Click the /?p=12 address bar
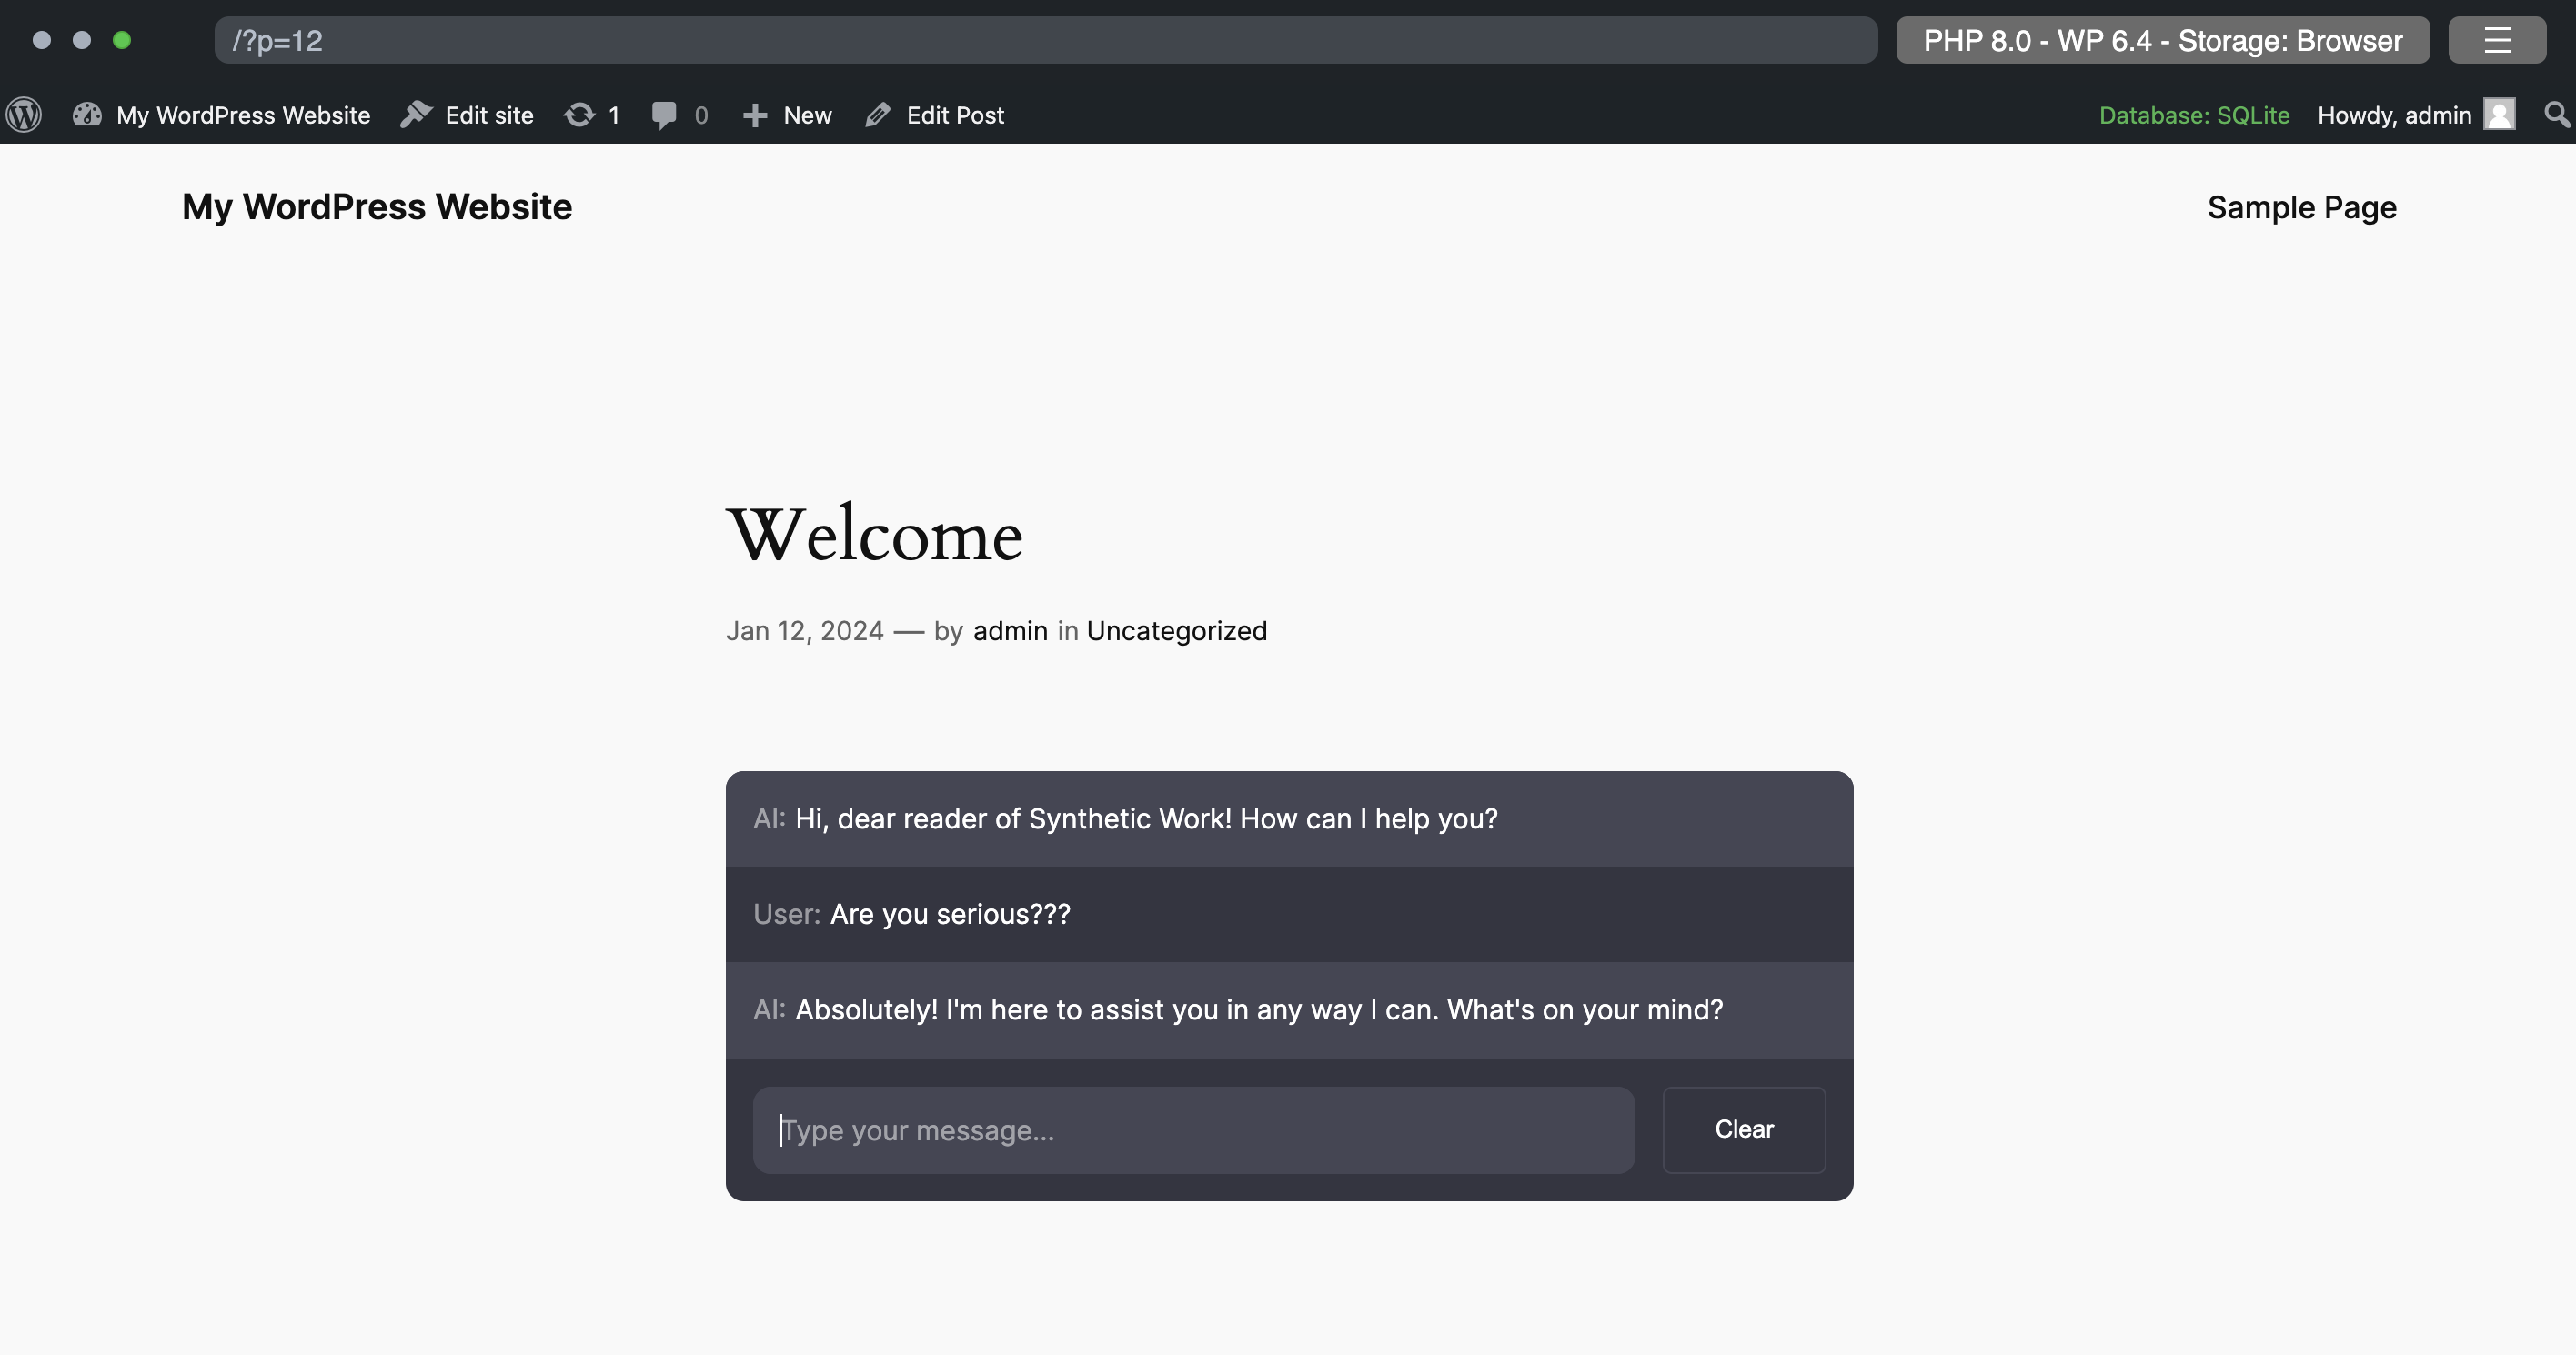This screenshot has width=2576, height=1355. pos(1045,40)
